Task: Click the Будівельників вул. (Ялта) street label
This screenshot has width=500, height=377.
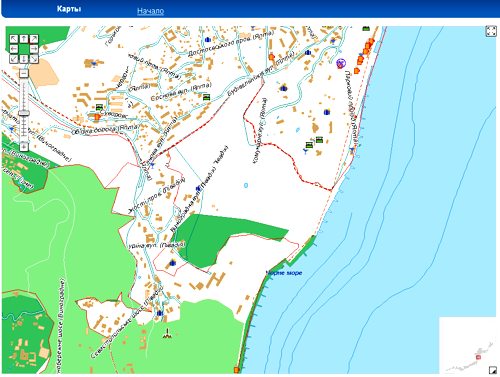Action: click(x=260, y=73)
